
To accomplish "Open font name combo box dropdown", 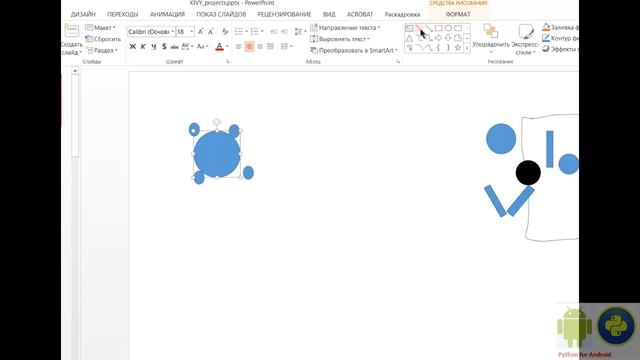I will click(173, 31).
